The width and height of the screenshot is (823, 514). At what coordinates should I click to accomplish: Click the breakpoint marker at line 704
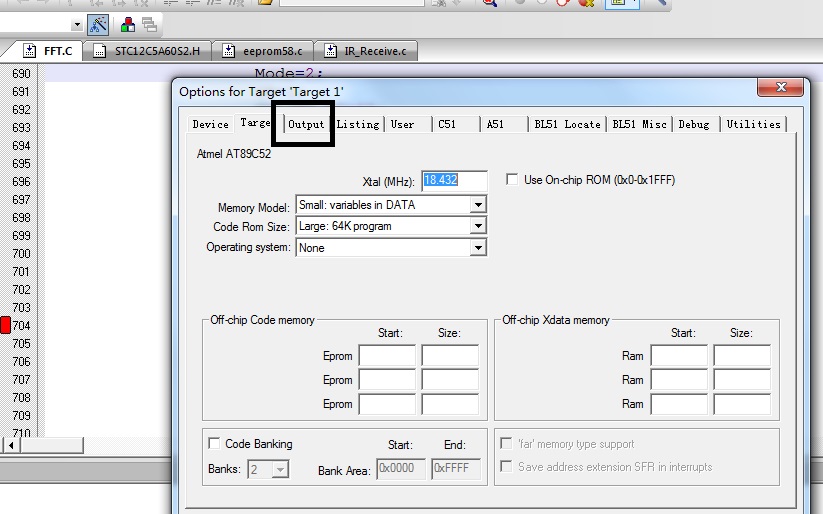(x=5, y=325)
